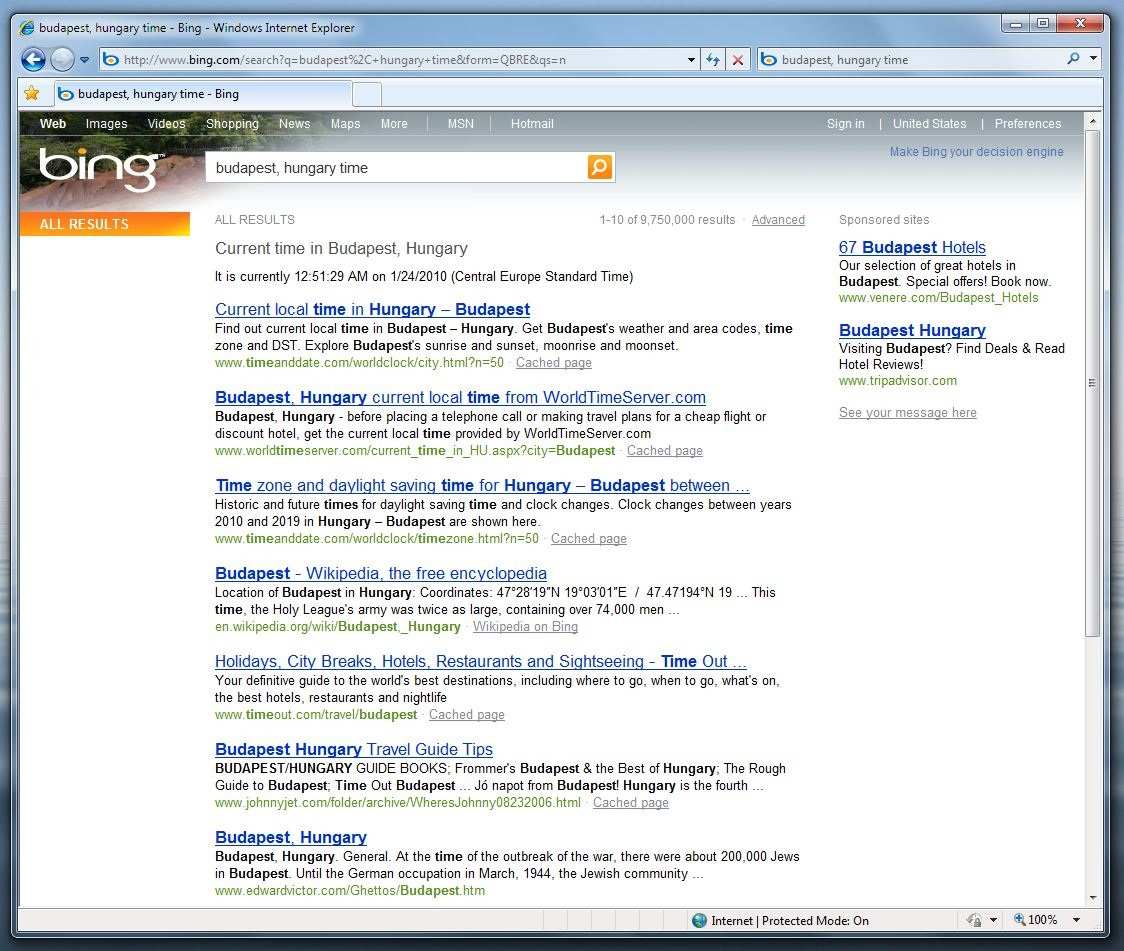Click 'See your message here' link

(x=908, y=413)
